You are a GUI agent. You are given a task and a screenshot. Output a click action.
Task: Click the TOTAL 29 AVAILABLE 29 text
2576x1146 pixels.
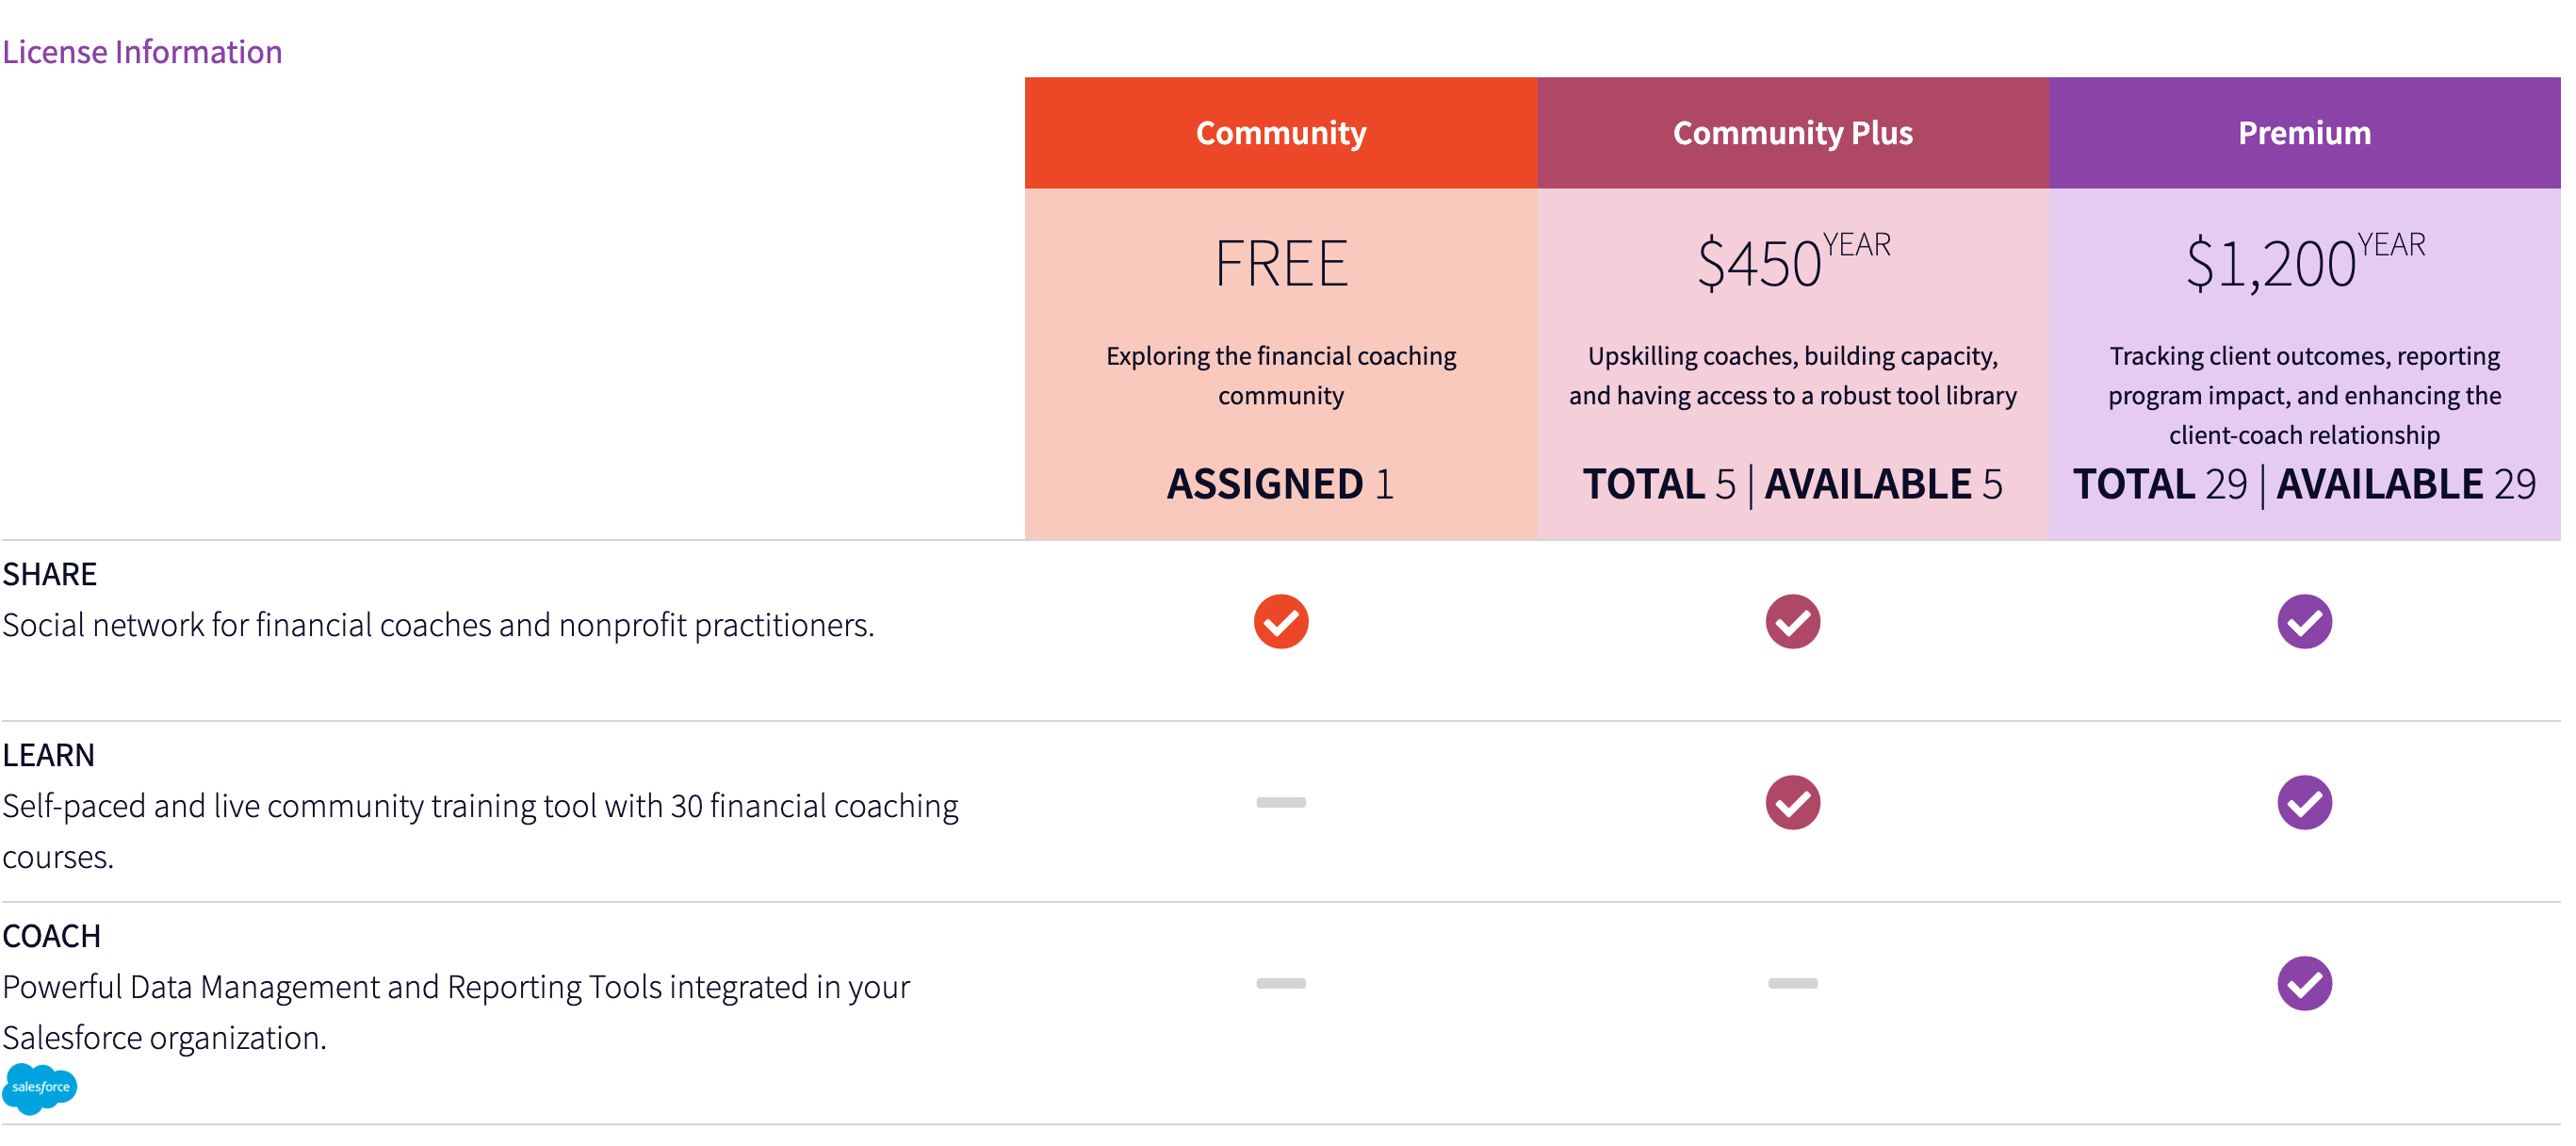click(x=2304, y=485)
